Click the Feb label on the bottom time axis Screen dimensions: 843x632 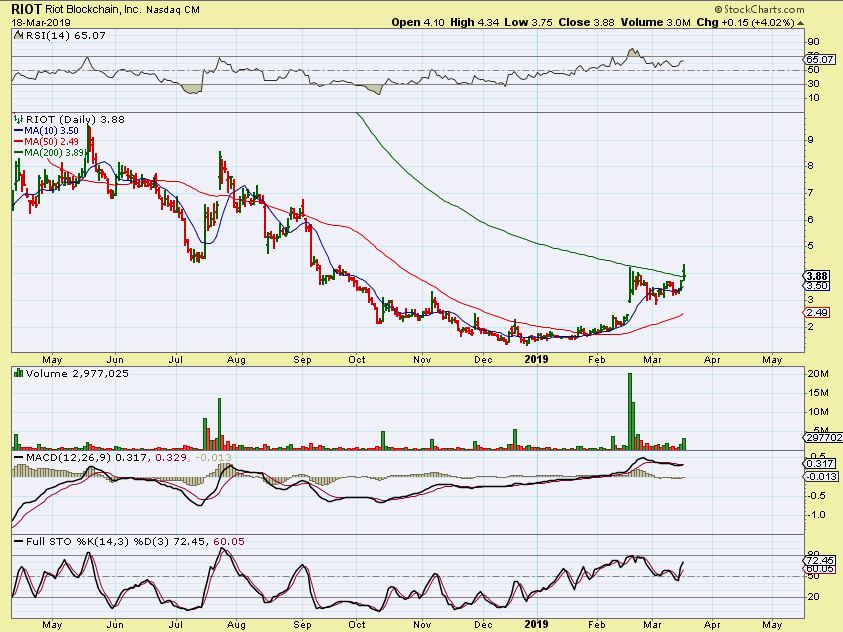click(x=597, y=624)
